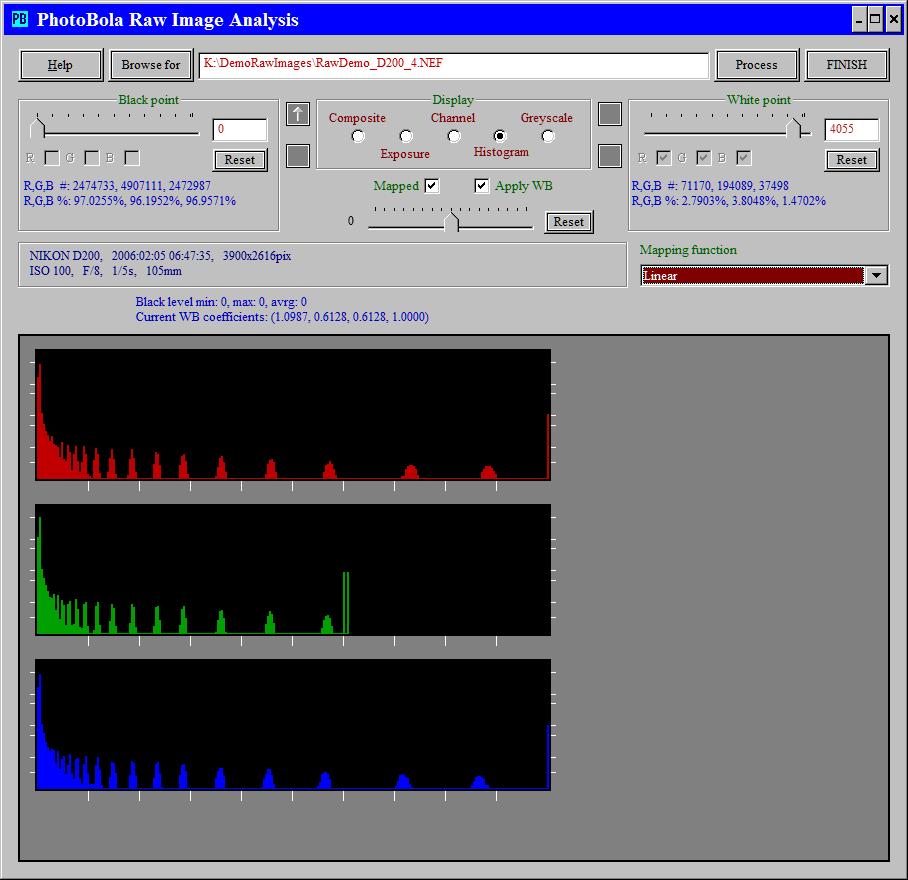The image size is (908, 880).
Task: Select the Composite display radio button
Action: coord(358,136)
